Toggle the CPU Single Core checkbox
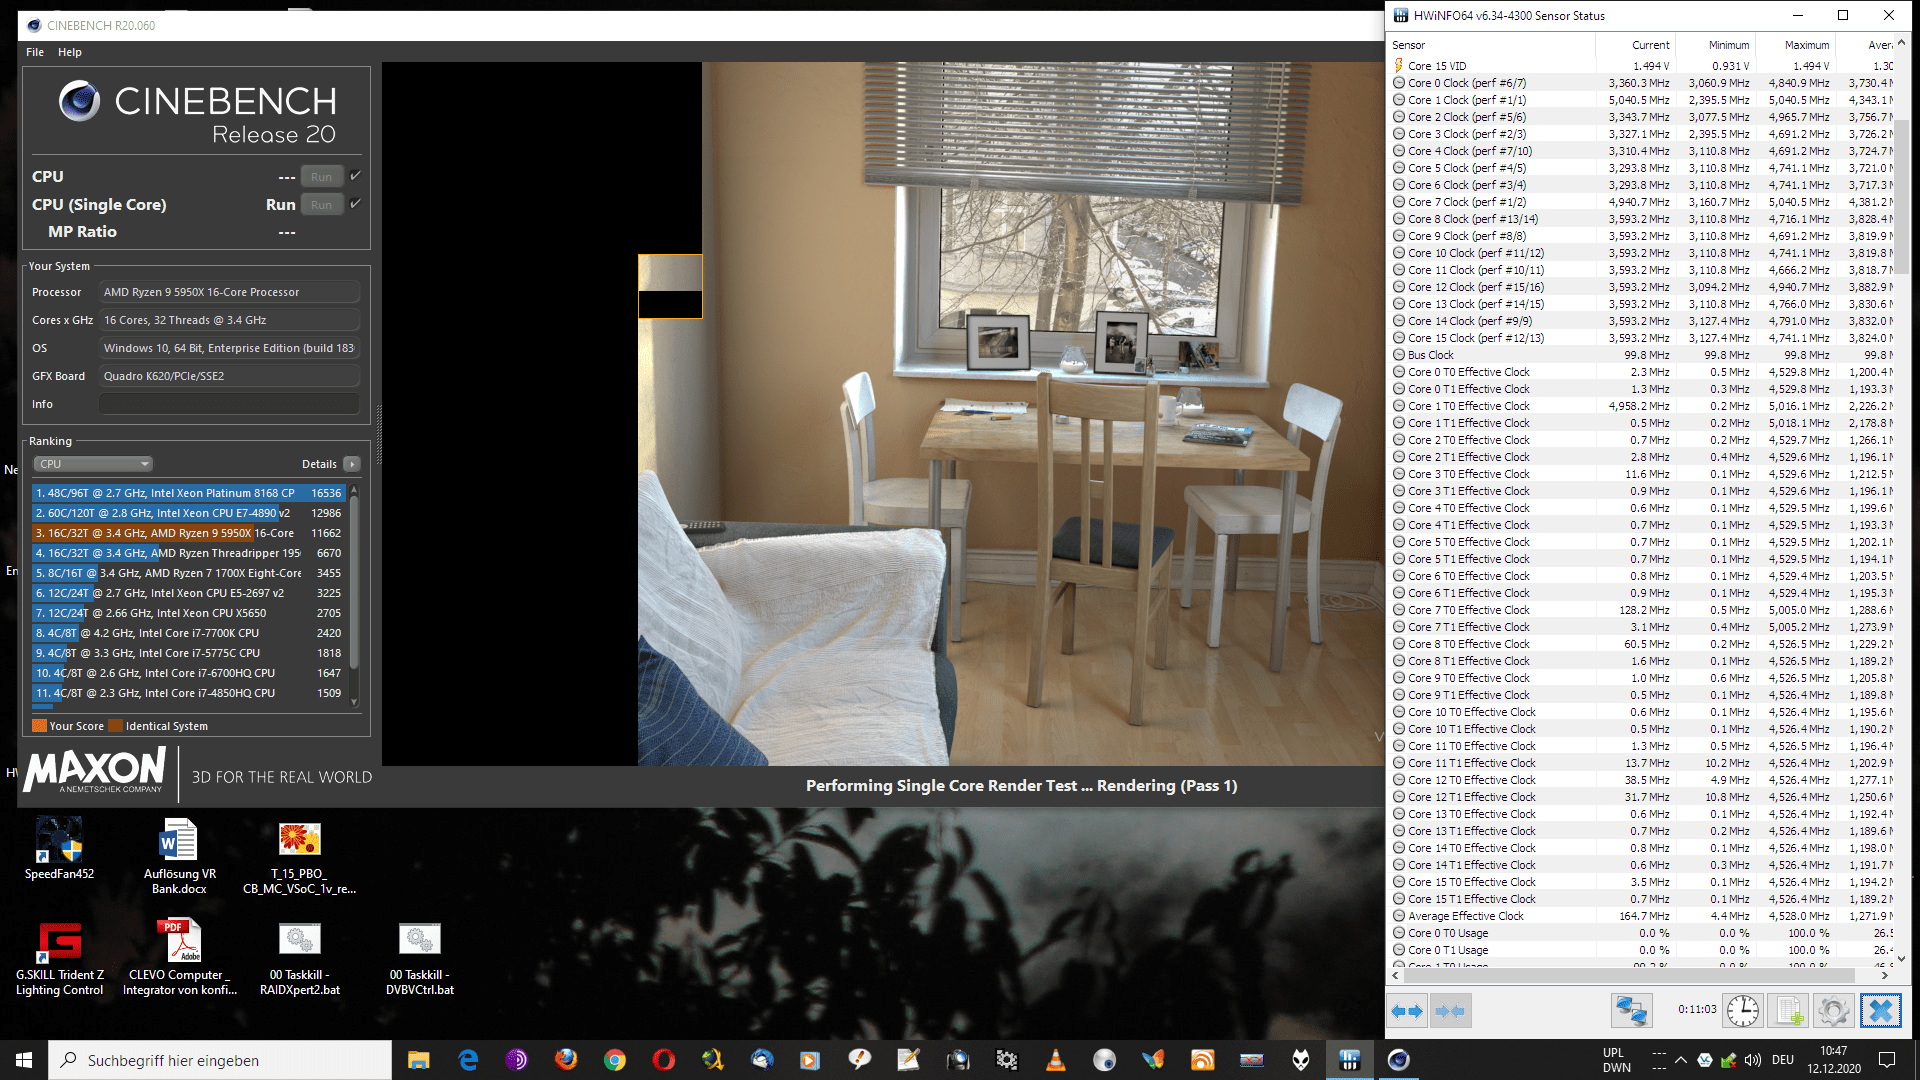Image resolution: width=1920 pixels, height=1080 pixels. 355,204
